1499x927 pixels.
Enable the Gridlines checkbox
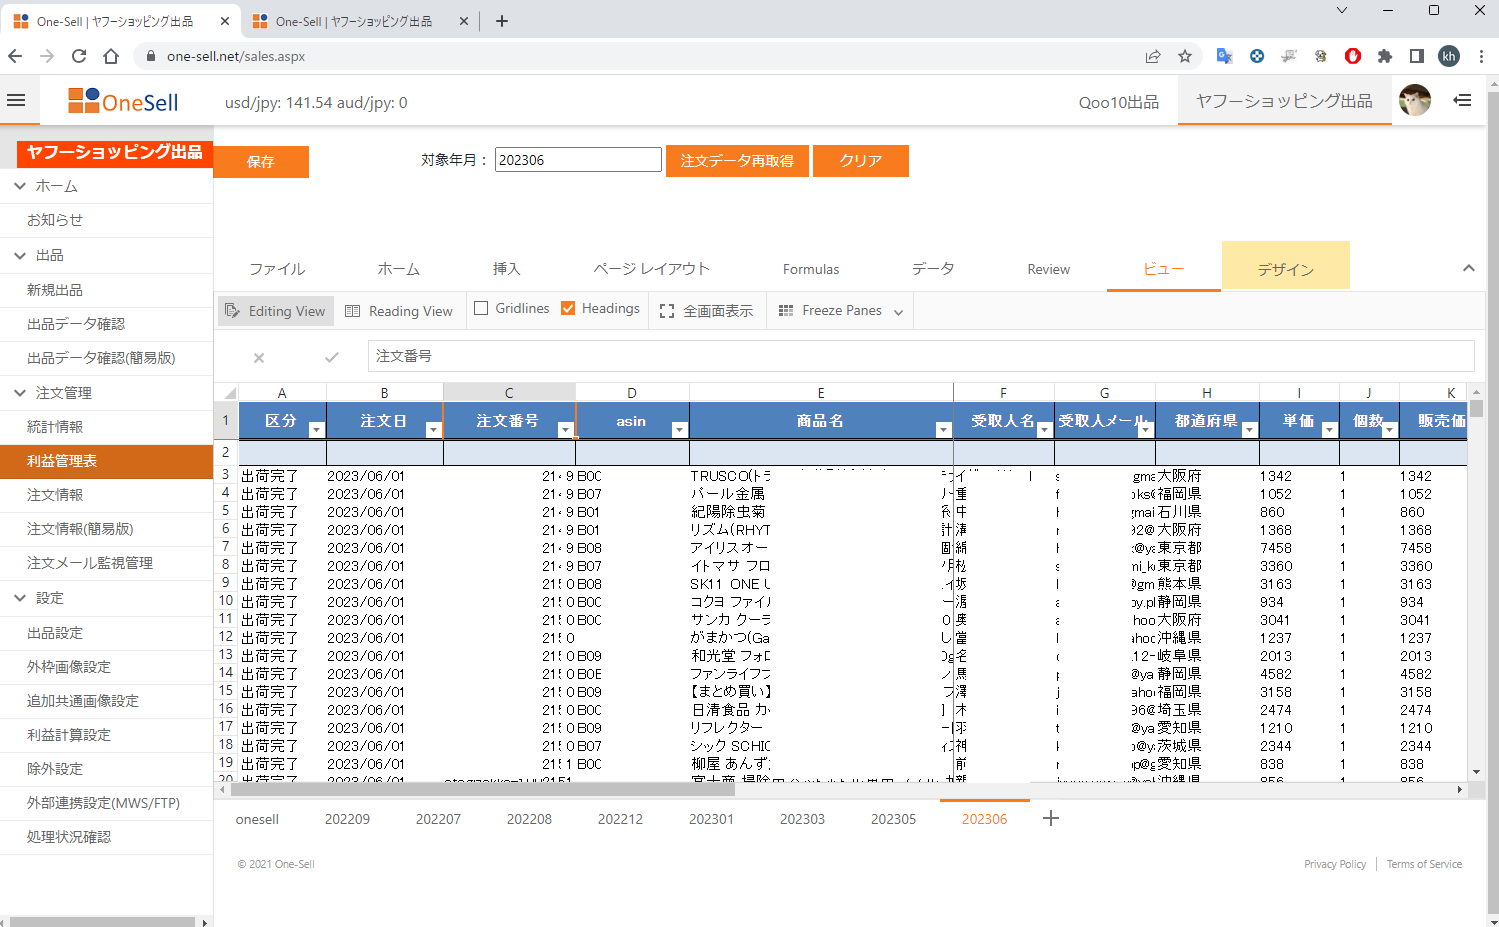pyautogui.click(x=481, y=308)
